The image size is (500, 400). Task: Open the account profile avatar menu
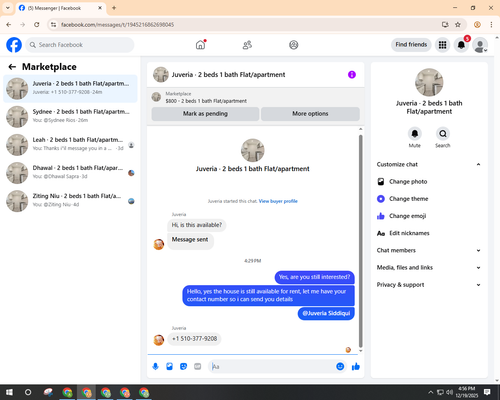(480, 45)
